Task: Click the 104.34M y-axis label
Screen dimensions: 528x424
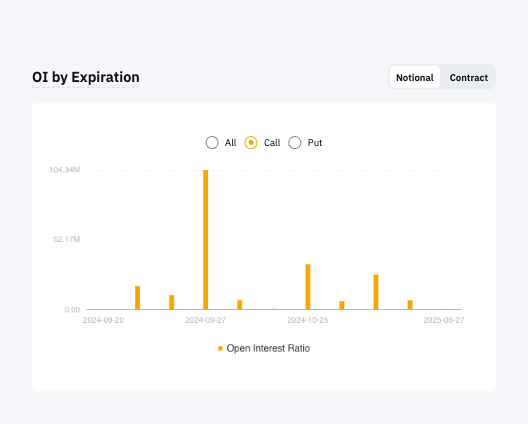Action: click(65, 170)
